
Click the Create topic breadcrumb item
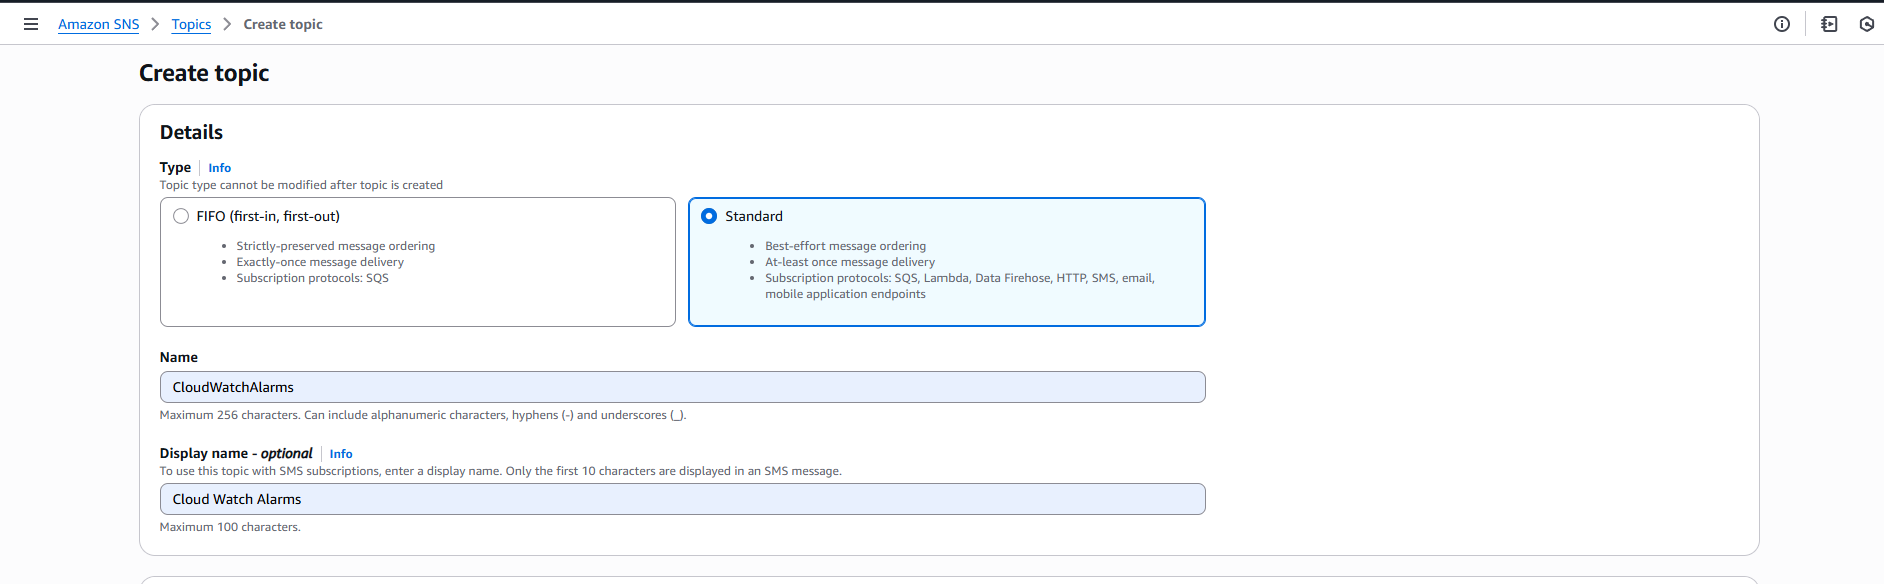pyautogui.click(x=283, y=24)
